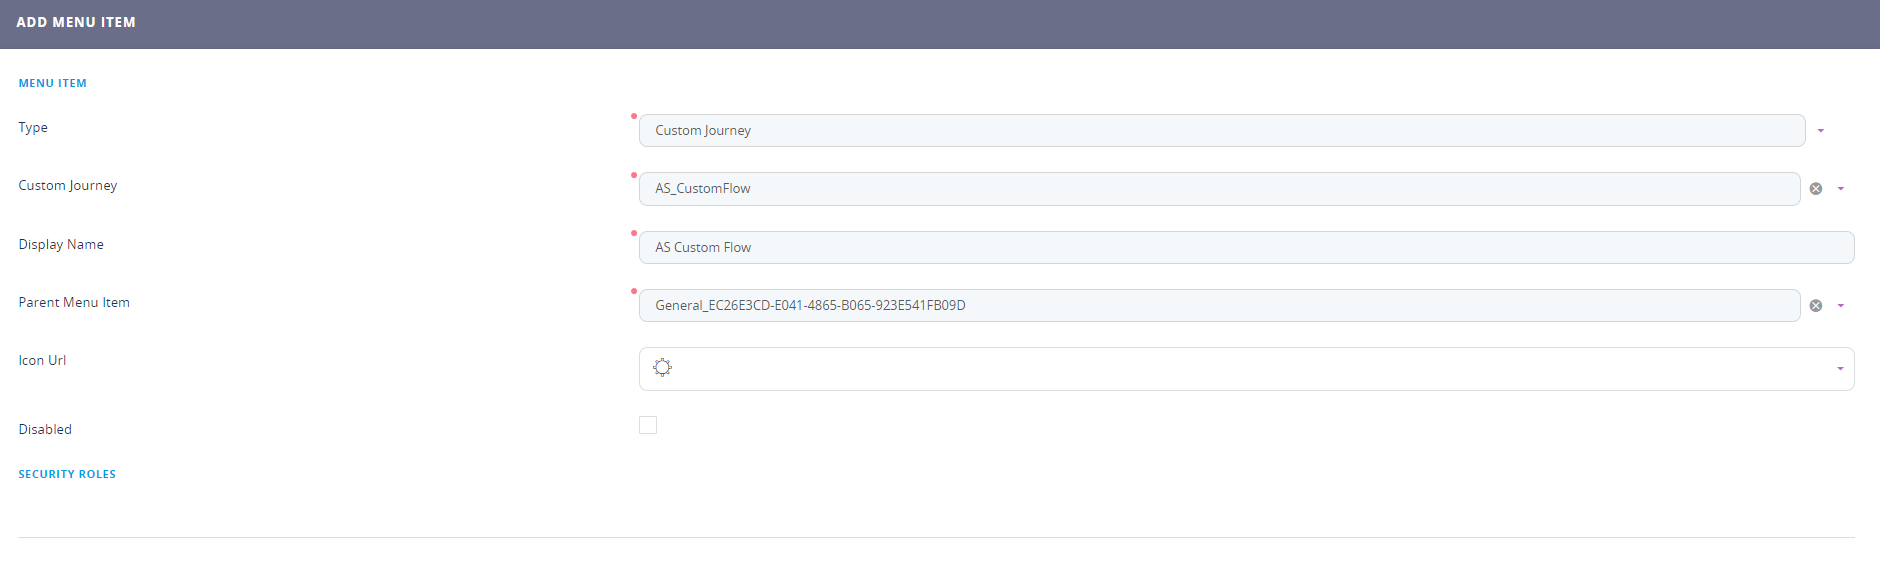
Task: Click the ADD MENU ITEM header title
Action: 76,22
